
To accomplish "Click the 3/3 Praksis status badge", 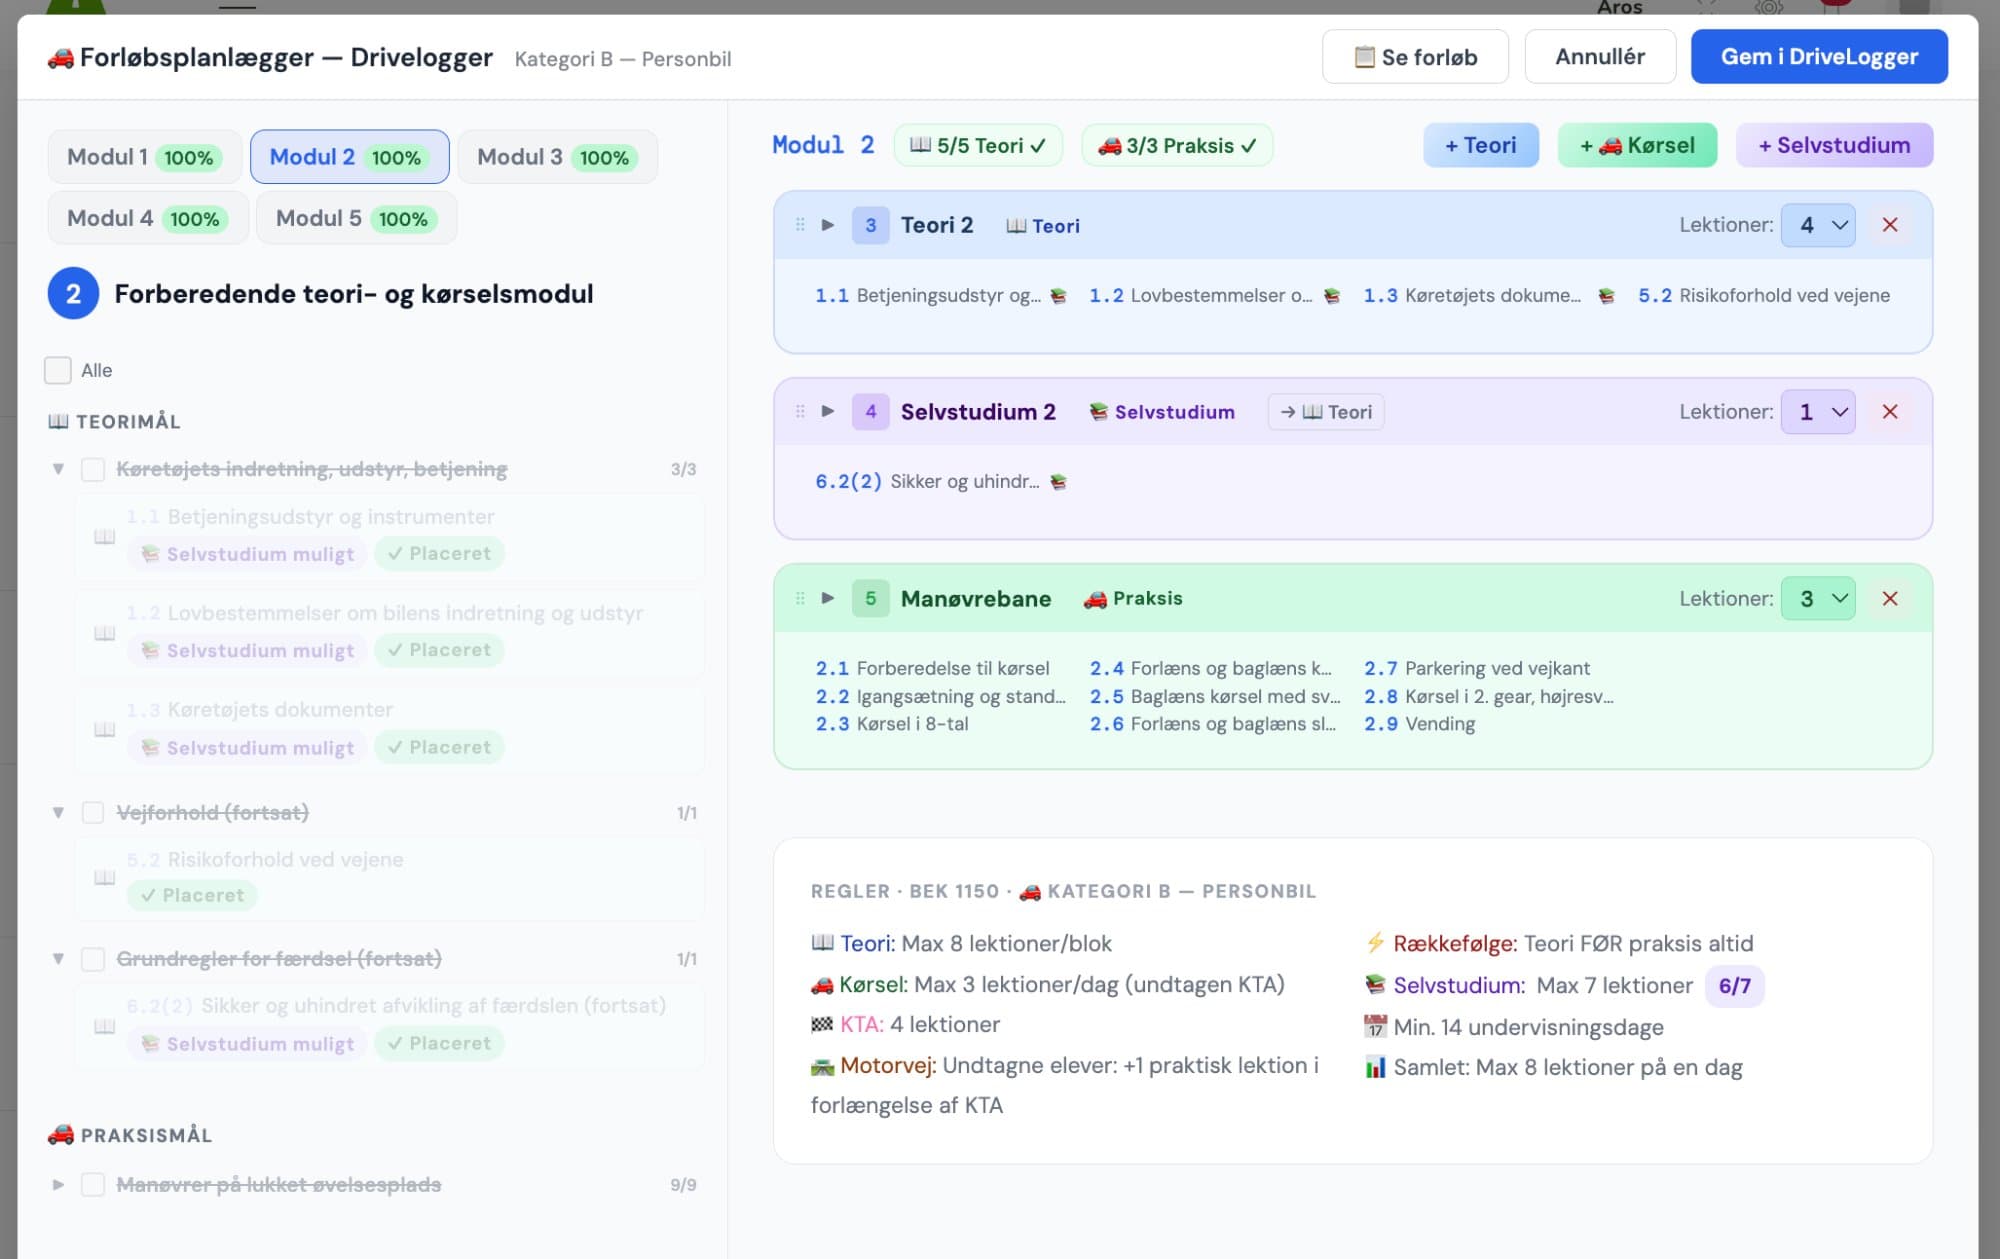I will point(1177,146).
